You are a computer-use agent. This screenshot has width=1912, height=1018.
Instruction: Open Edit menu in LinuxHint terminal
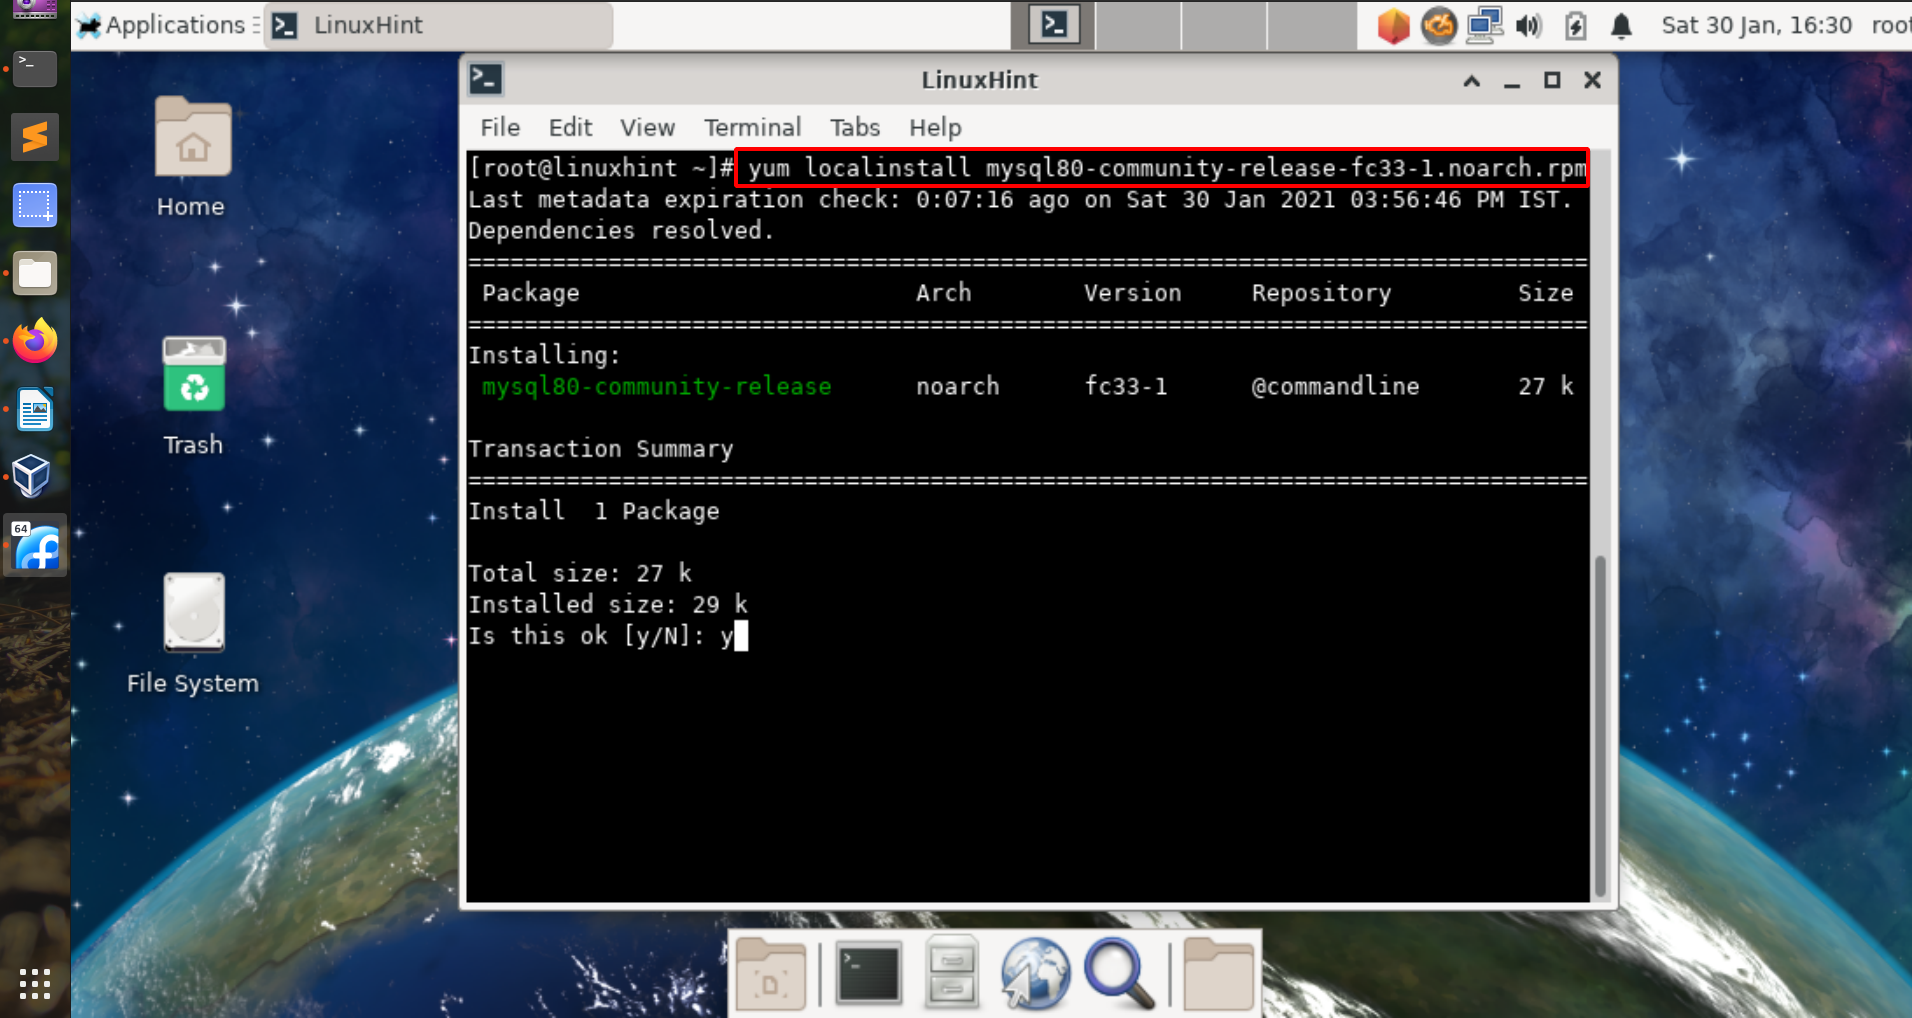570,127
